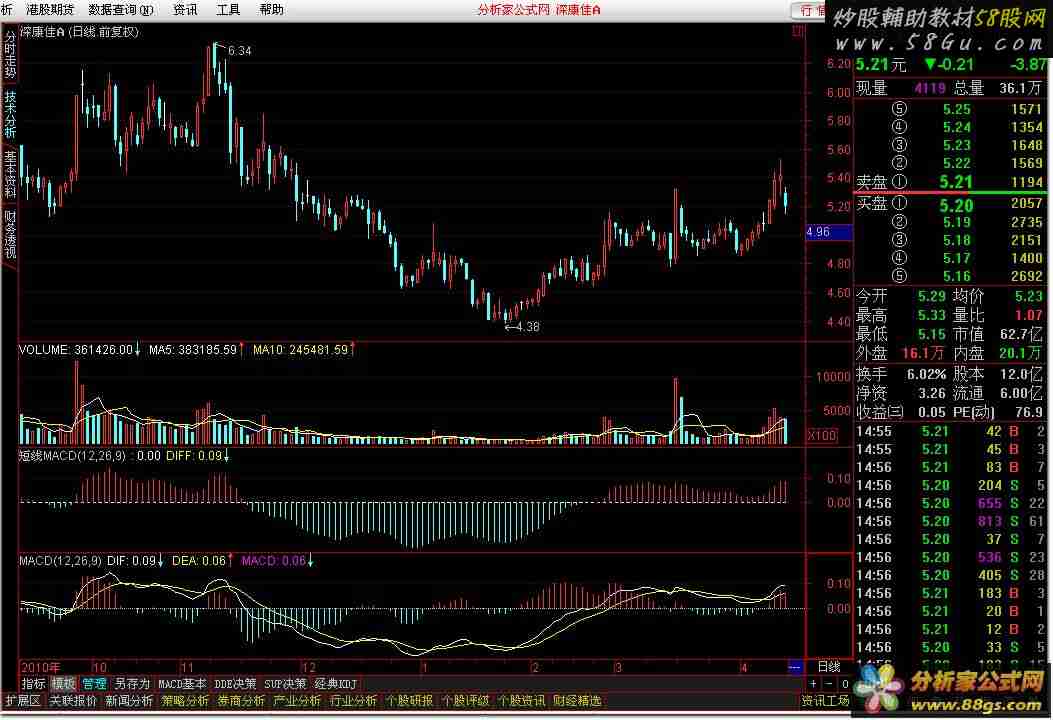Open 券商分析
Viewport: 1053px width, 720px height.
click(x=241, y=701)
